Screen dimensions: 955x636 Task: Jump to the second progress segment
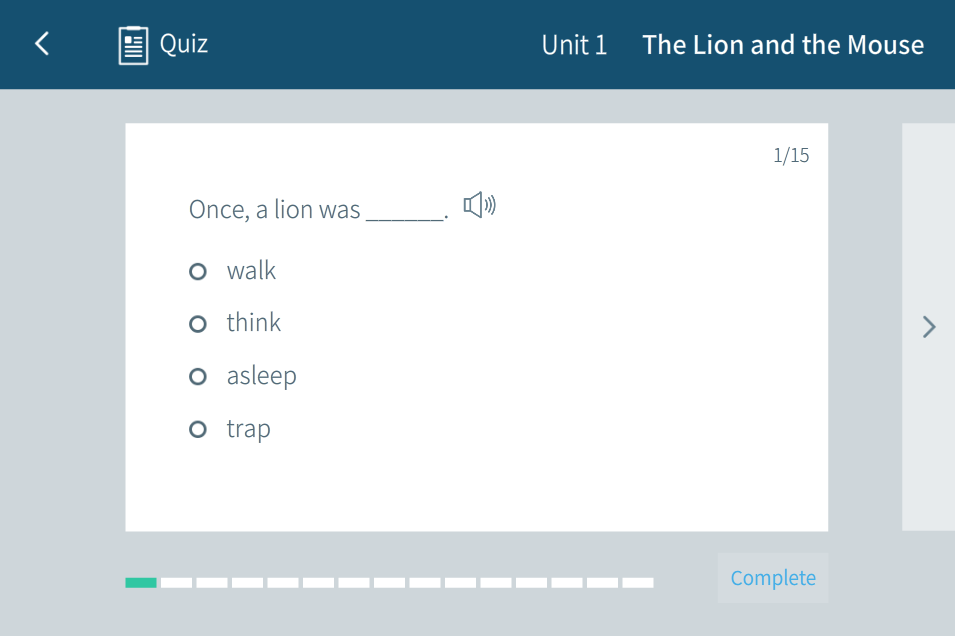coord(177,582)
